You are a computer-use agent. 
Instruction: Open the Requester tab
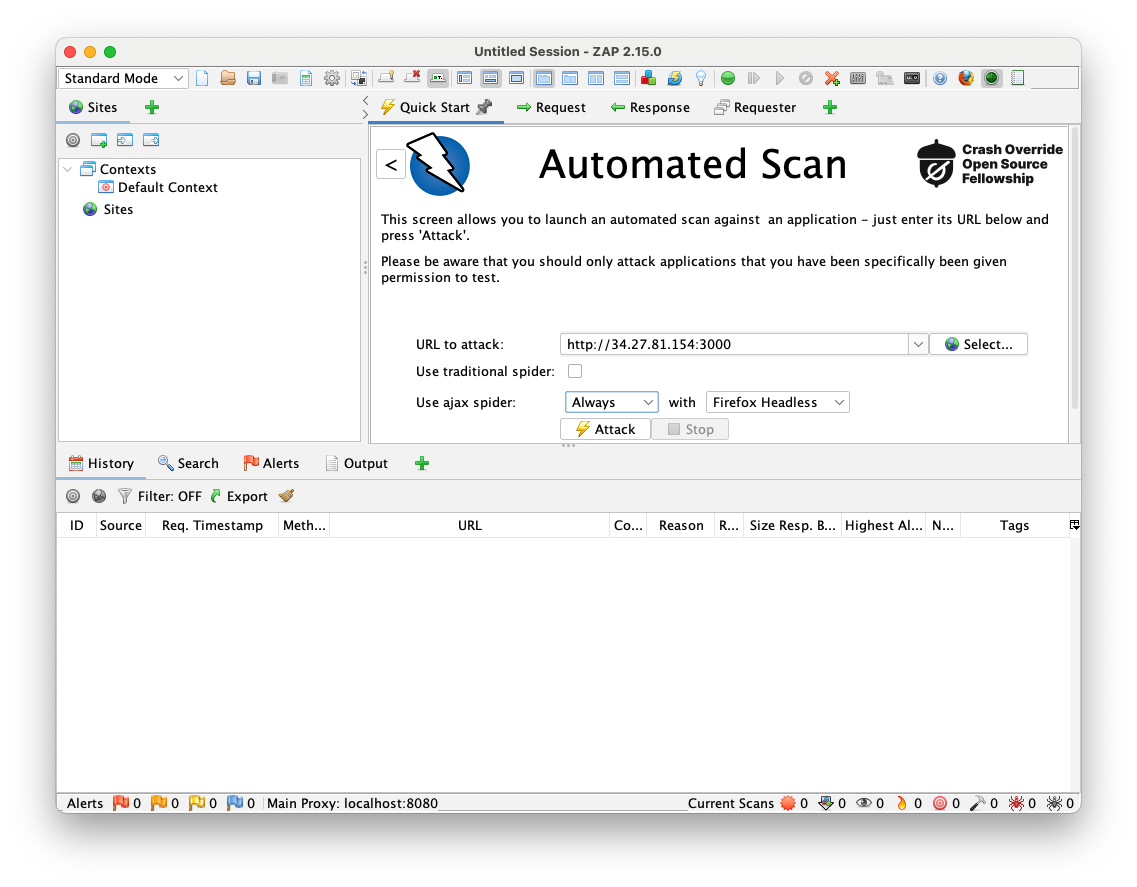tap(755, 107)
